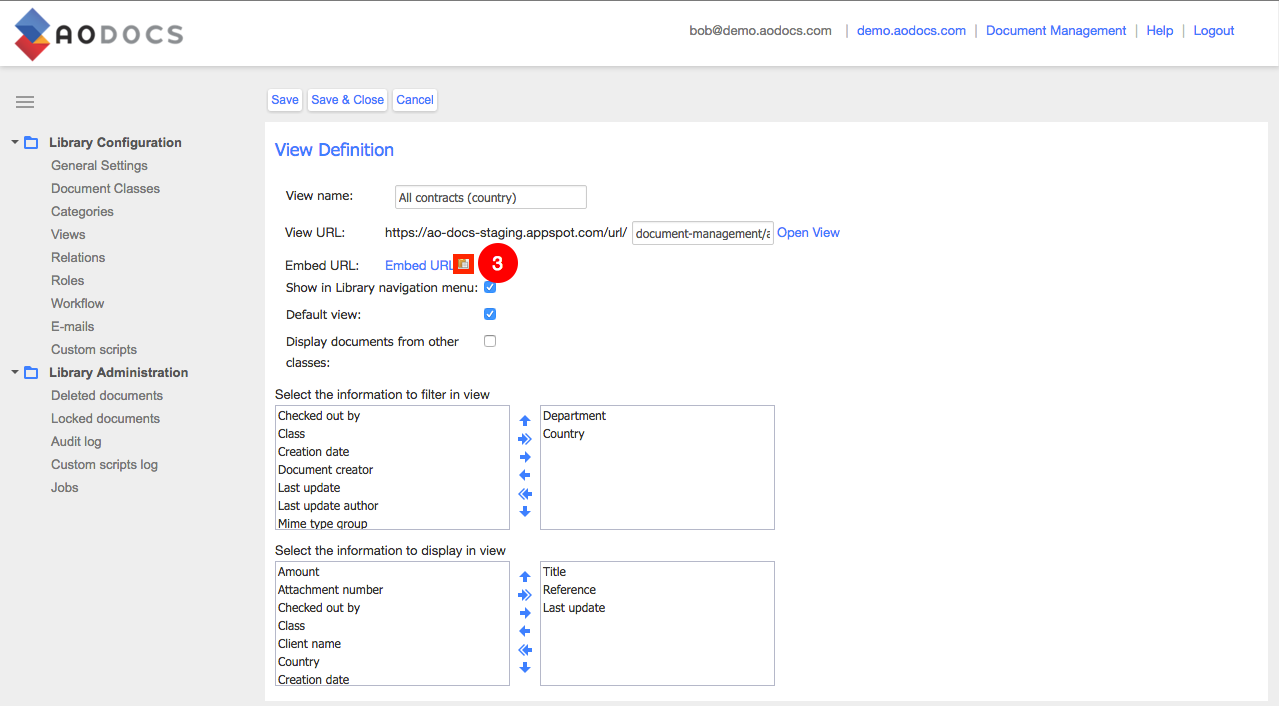Open Document Management in header
1279x706 pixels.
tap(1056, 31)
